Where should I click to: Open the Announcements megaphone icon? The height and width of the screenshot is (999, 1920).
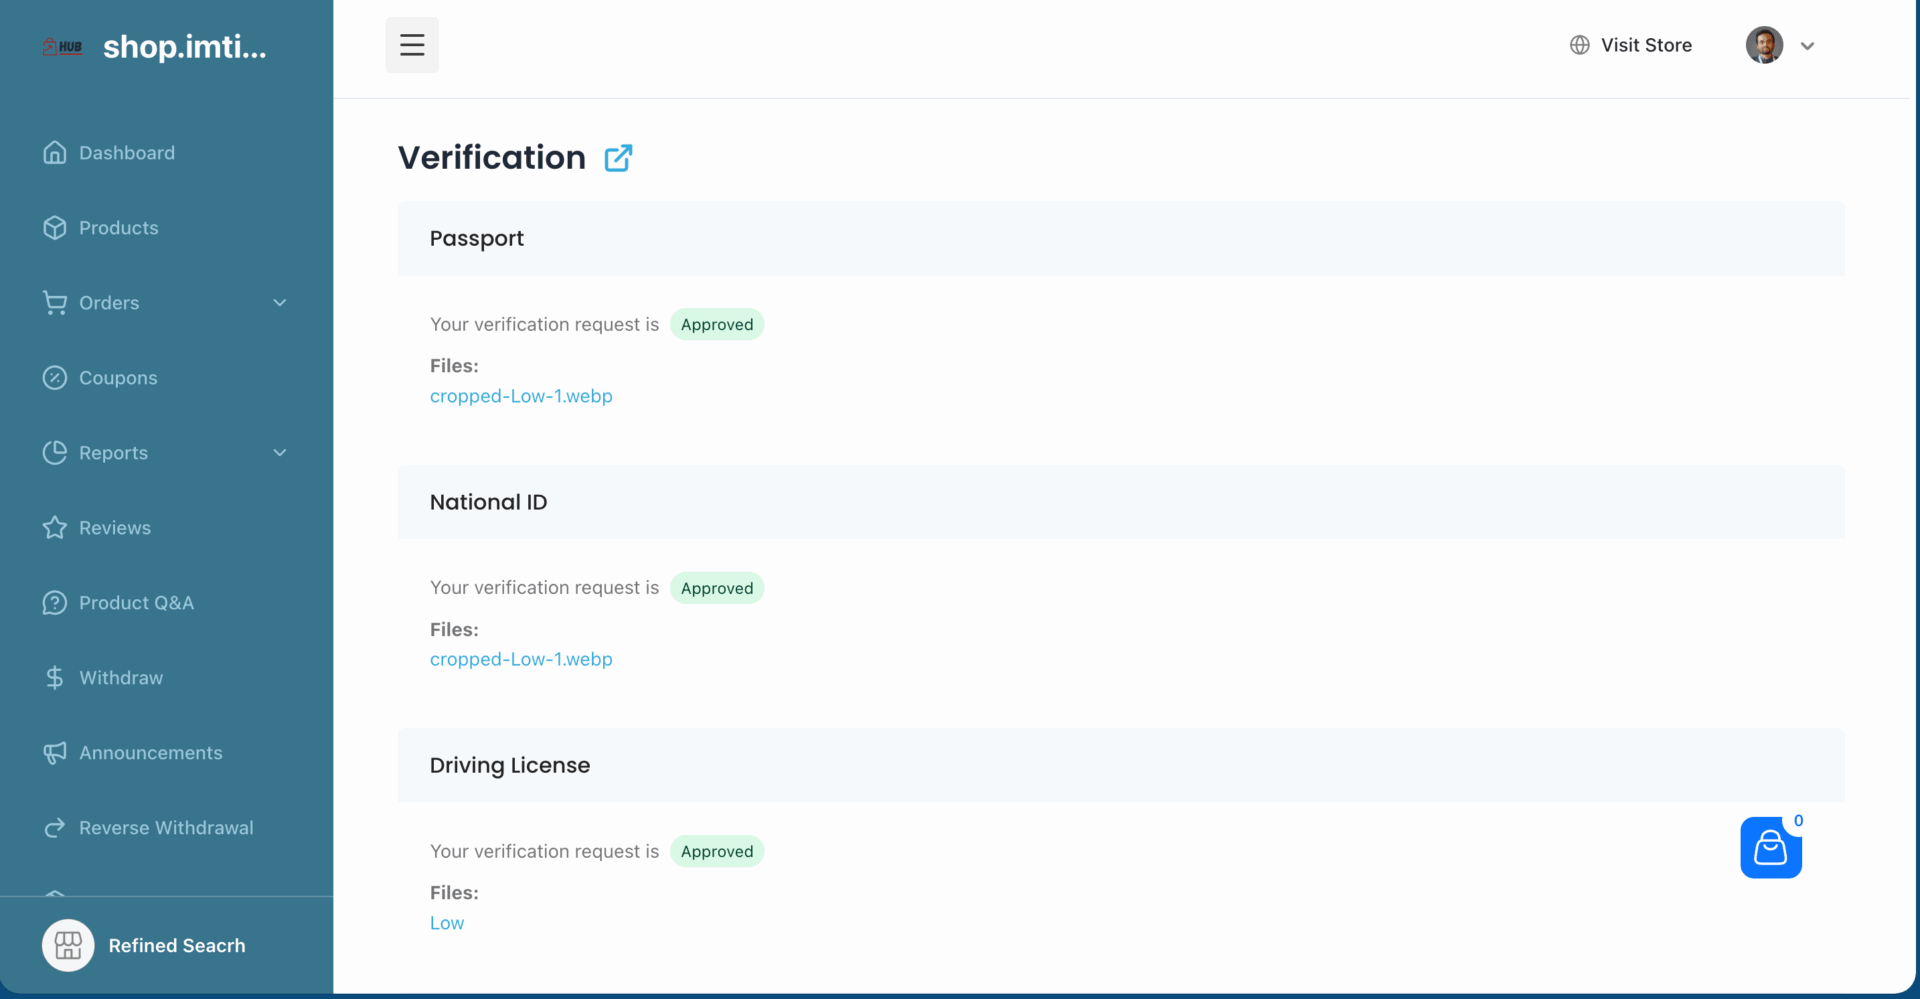pyautogui.click(x=55, y=752)
